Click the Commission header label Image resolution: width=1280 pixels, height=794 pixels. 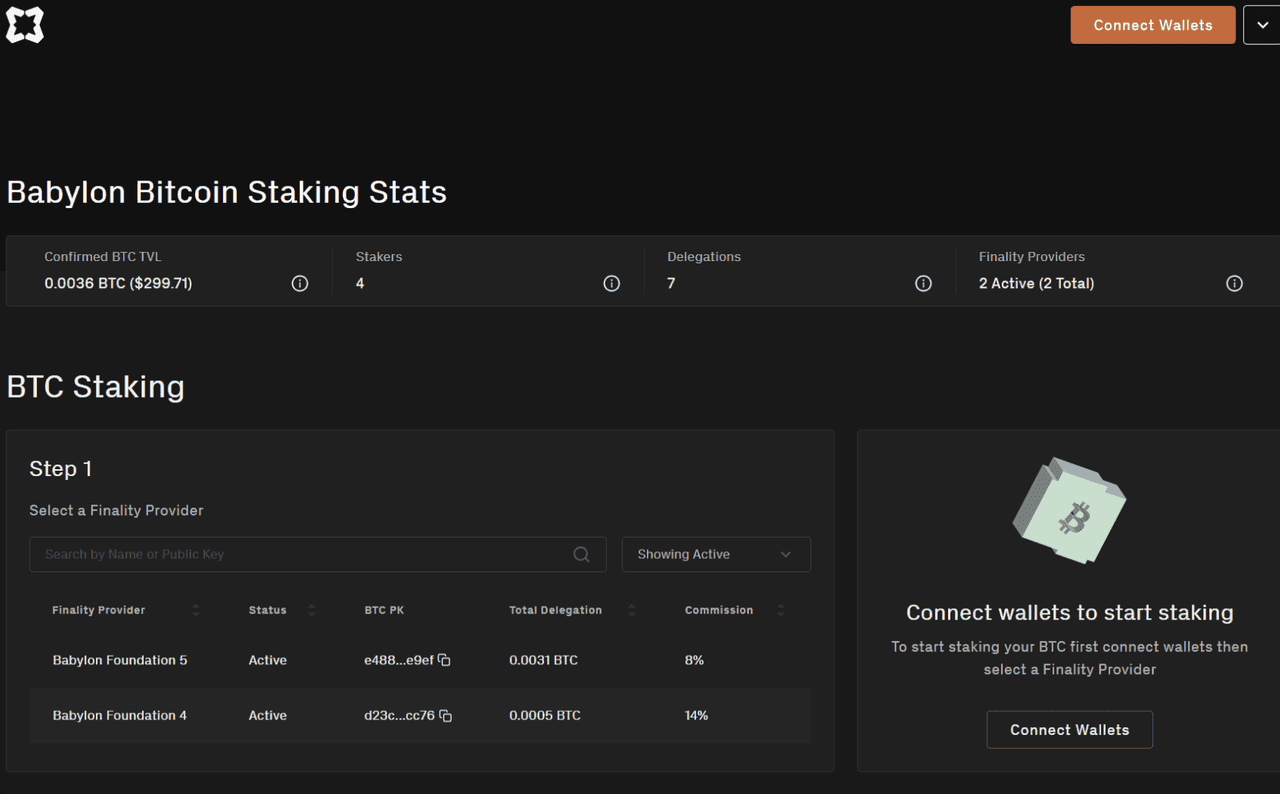tap(719, 610)
